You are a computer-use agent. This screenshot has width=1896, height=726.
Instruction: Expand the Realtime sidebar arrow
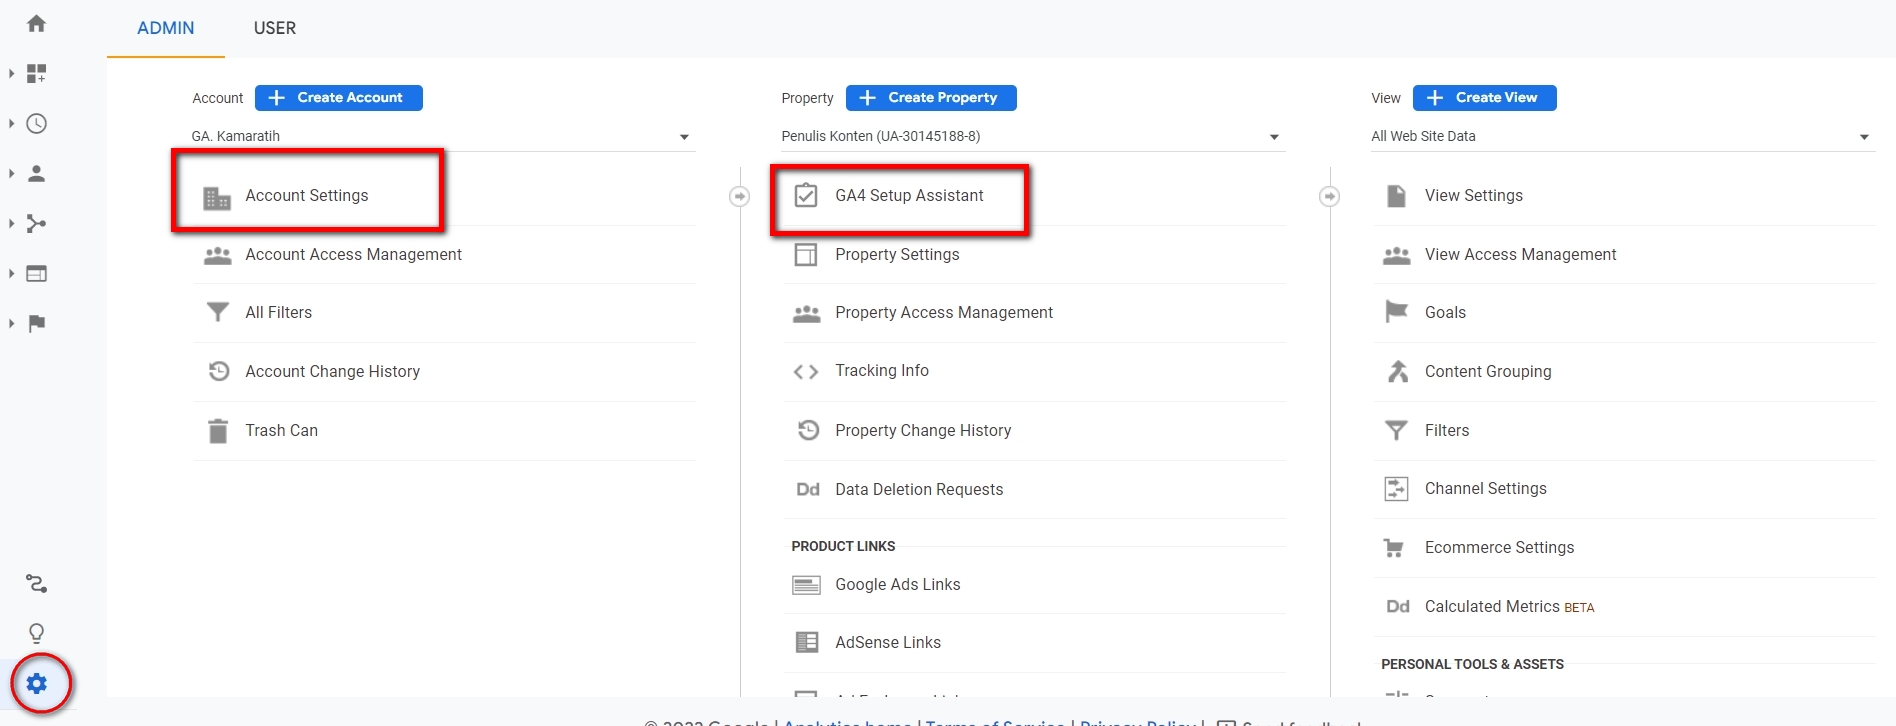[x=11, y=123]
